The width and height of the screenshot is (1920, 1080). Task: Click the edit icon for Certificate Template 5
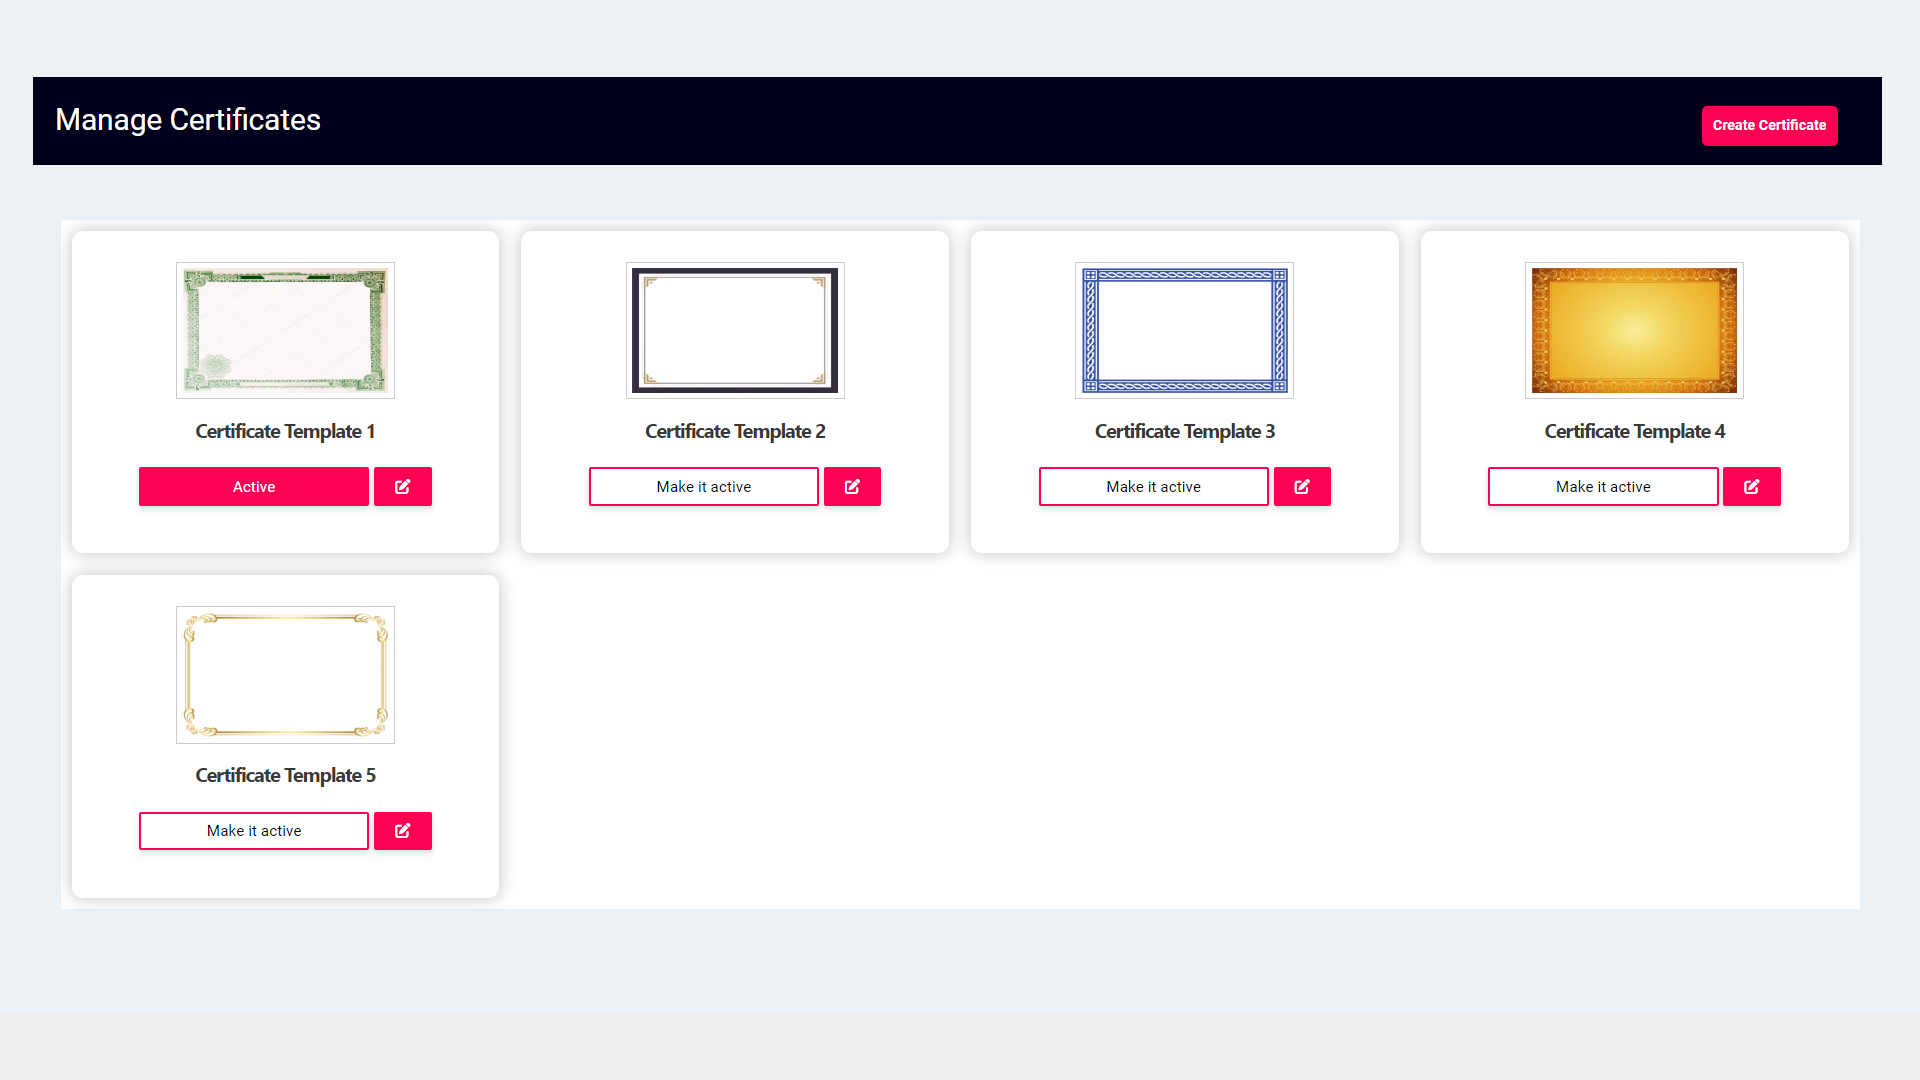click(x=402, y=829)
